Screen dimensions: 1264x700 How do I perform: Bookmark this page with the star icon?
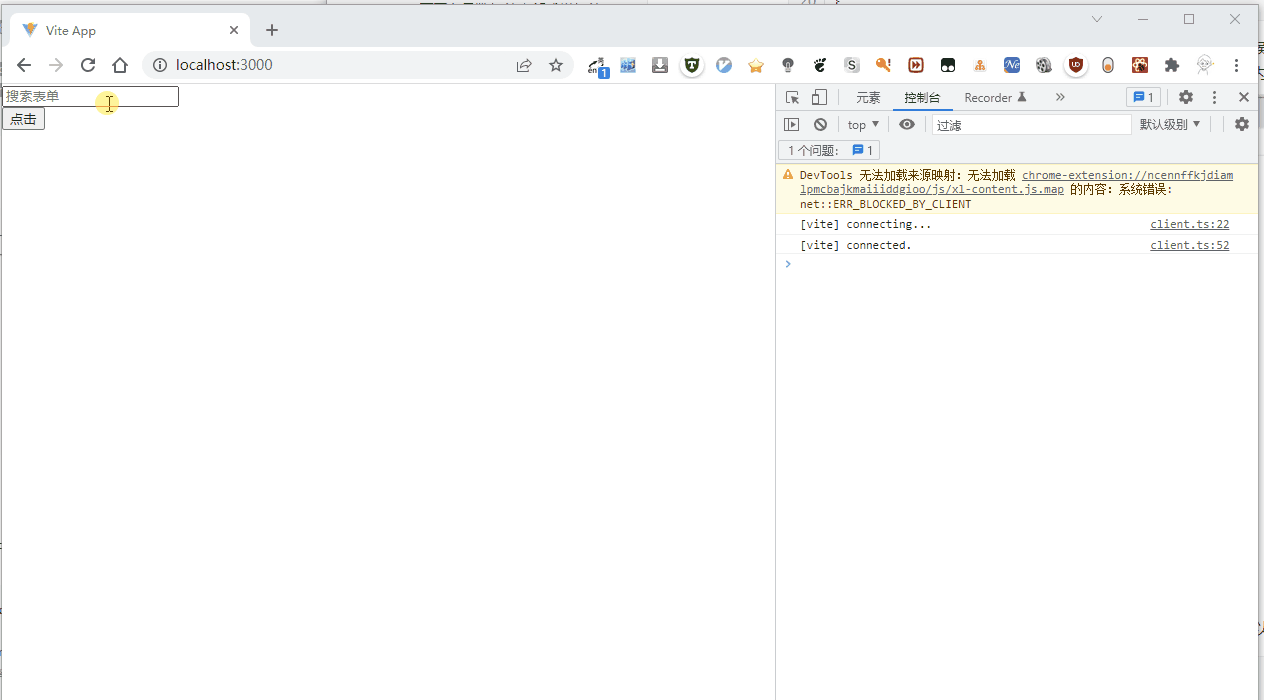click(556, 65)
